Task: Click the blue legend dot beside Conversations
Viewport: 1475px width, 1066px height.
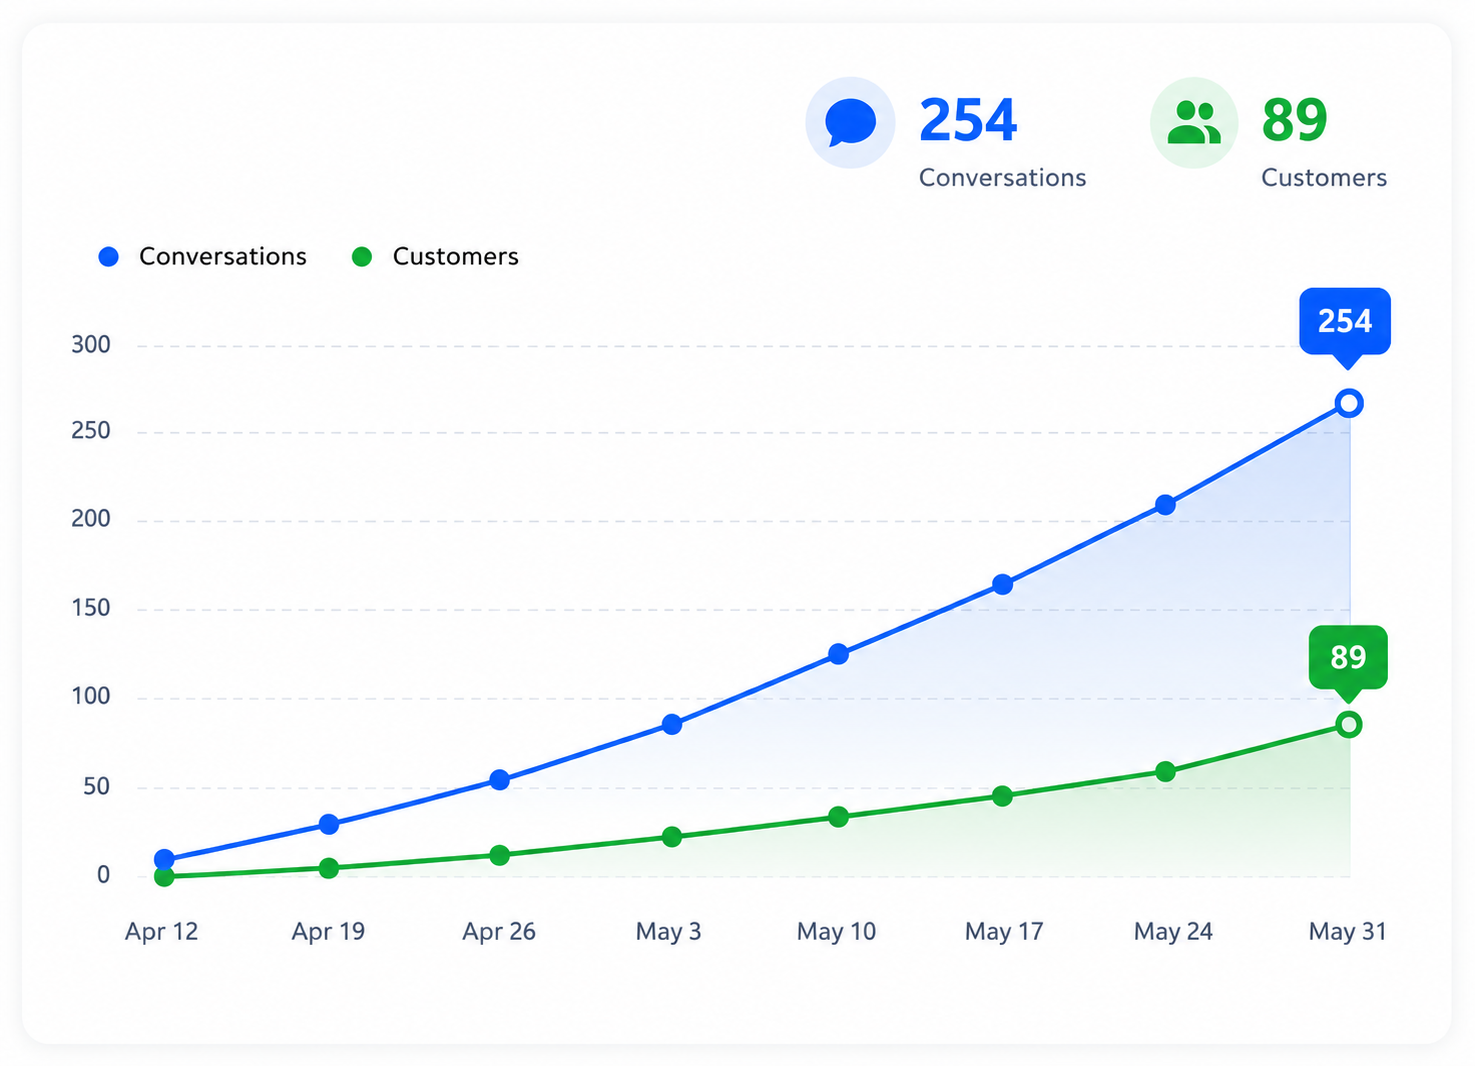Action: coord(109,257)
